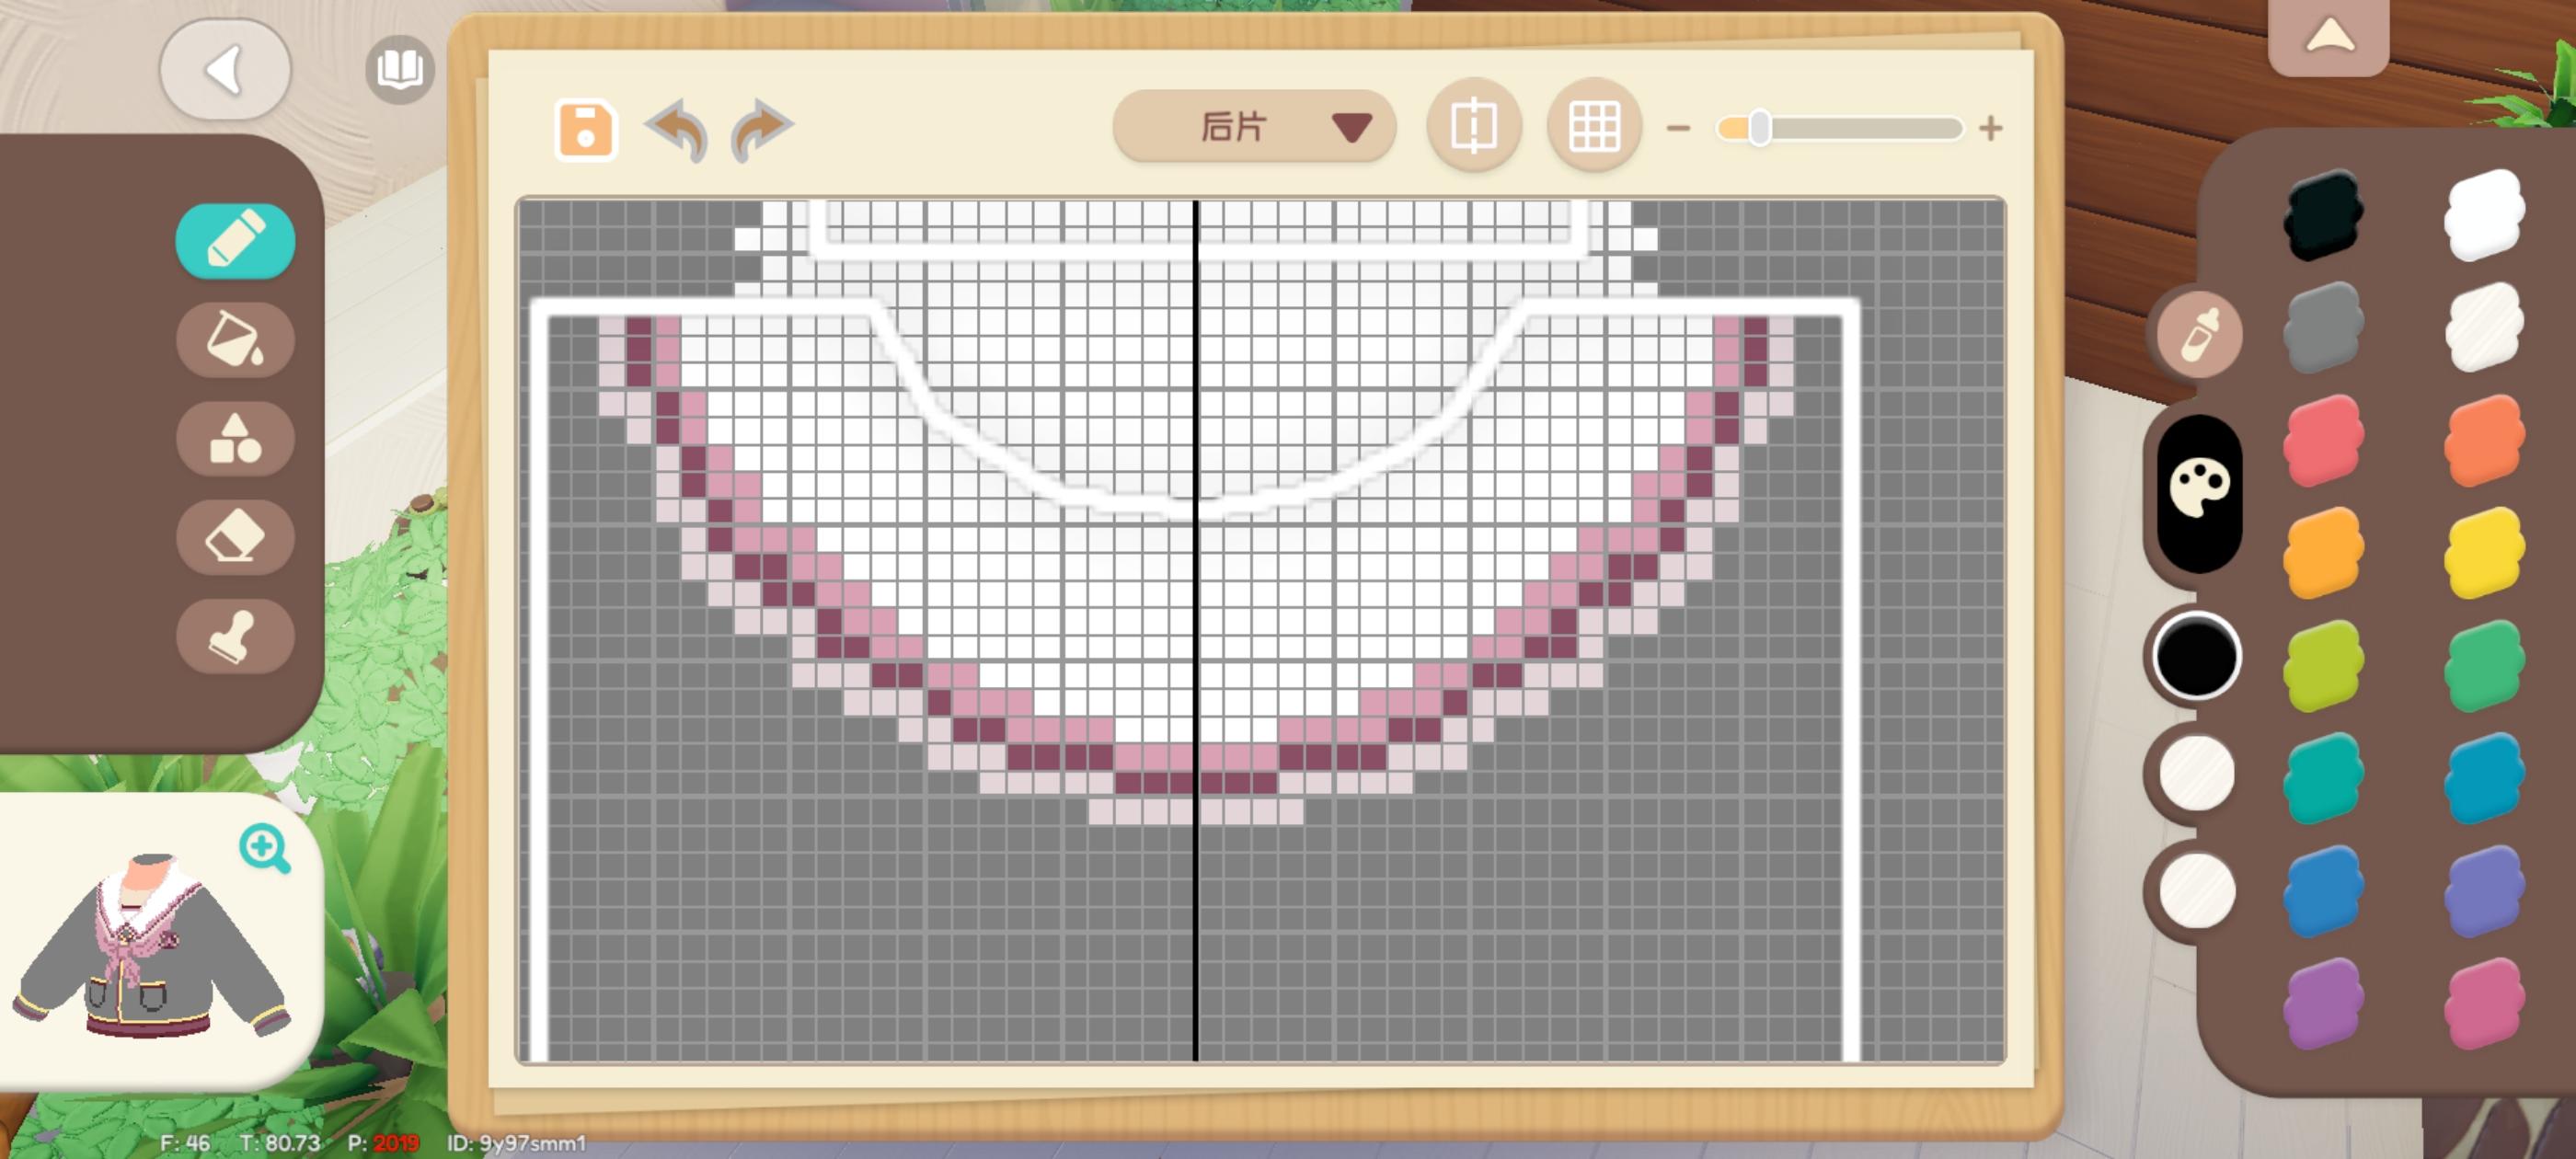Zoom into the jacket preview thumbnail

[264, 848]
